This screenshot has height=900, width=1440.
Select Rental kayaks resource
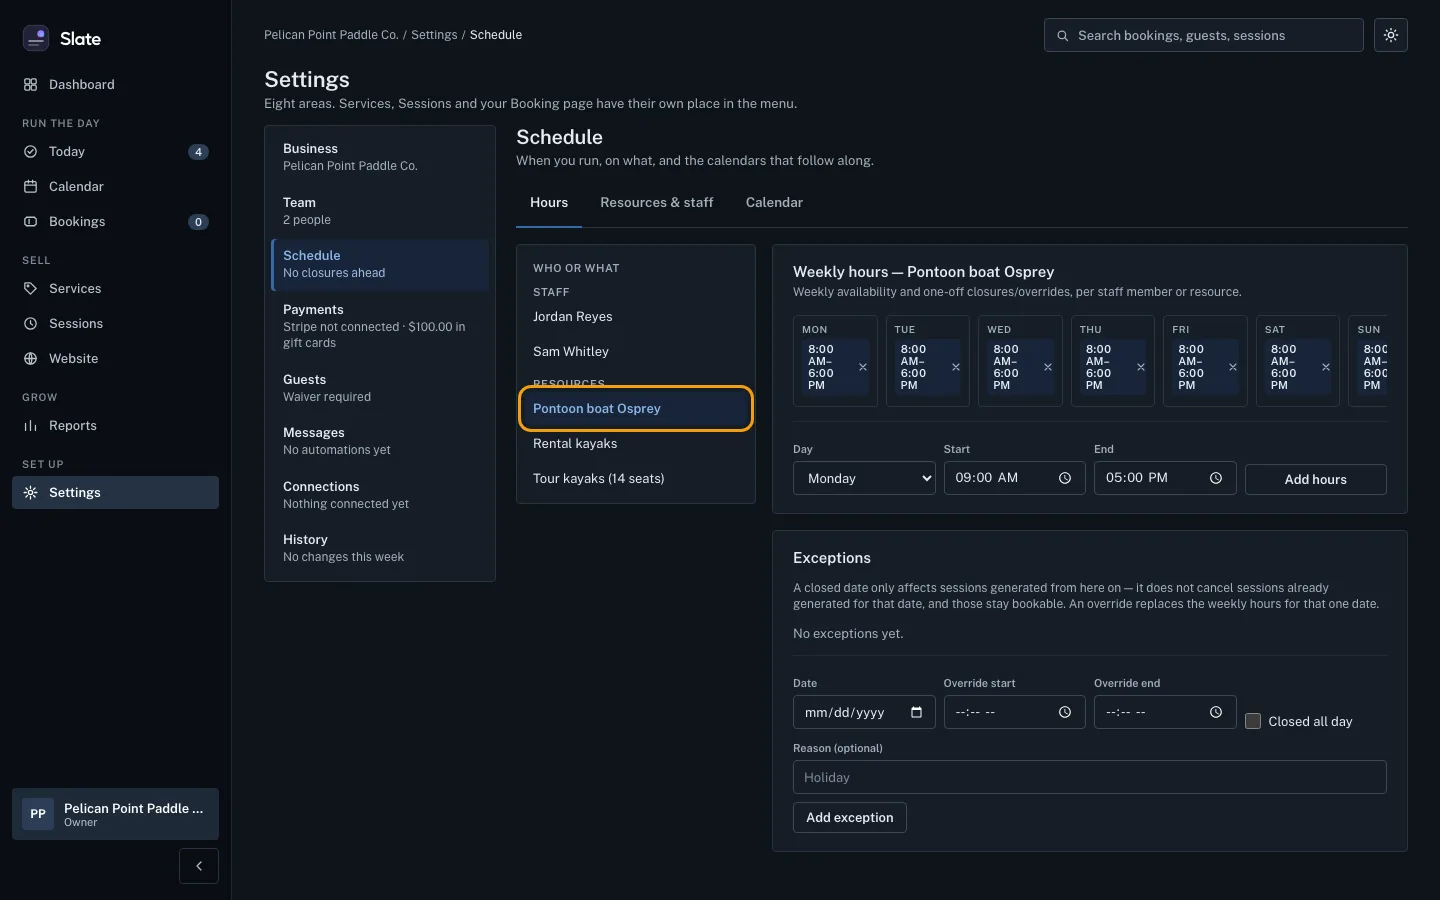636,444
